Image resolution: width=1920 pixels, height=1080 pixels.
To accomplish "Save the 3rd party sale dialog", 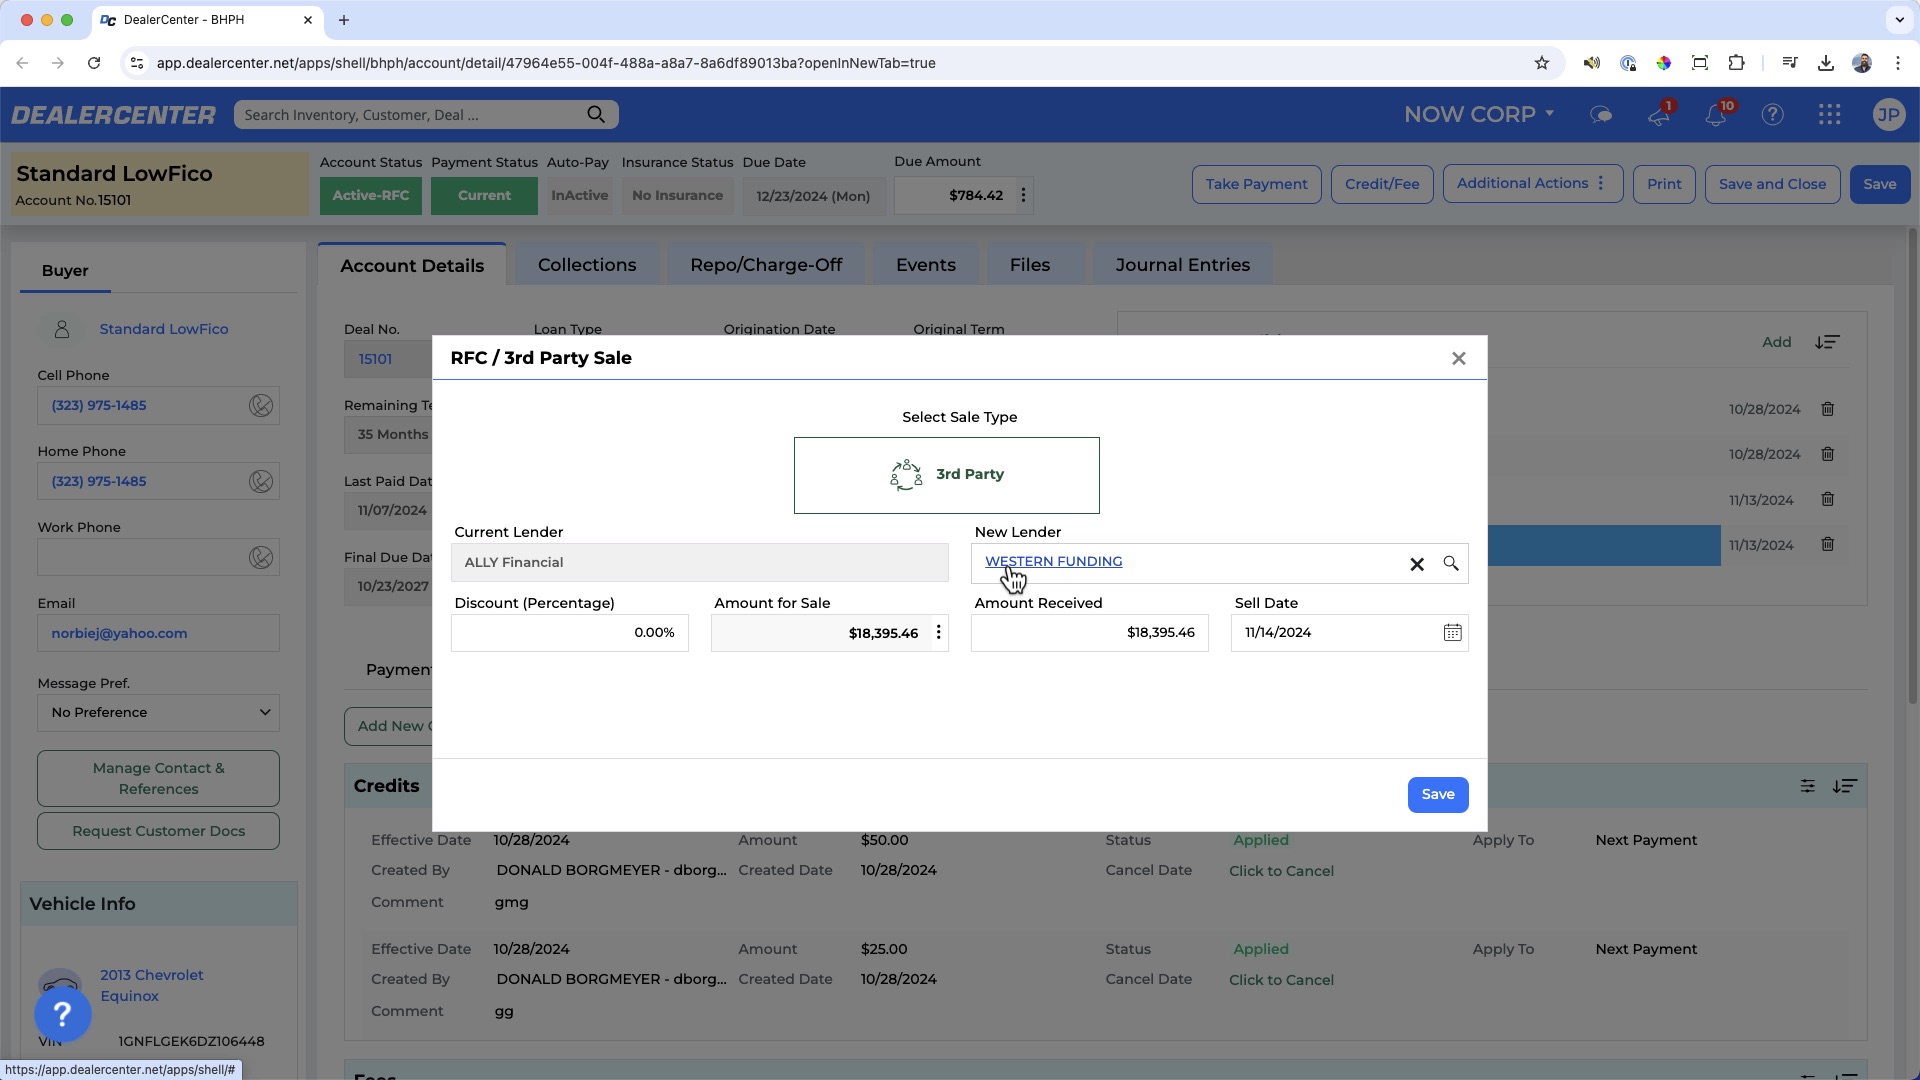I will (1438, 795).
